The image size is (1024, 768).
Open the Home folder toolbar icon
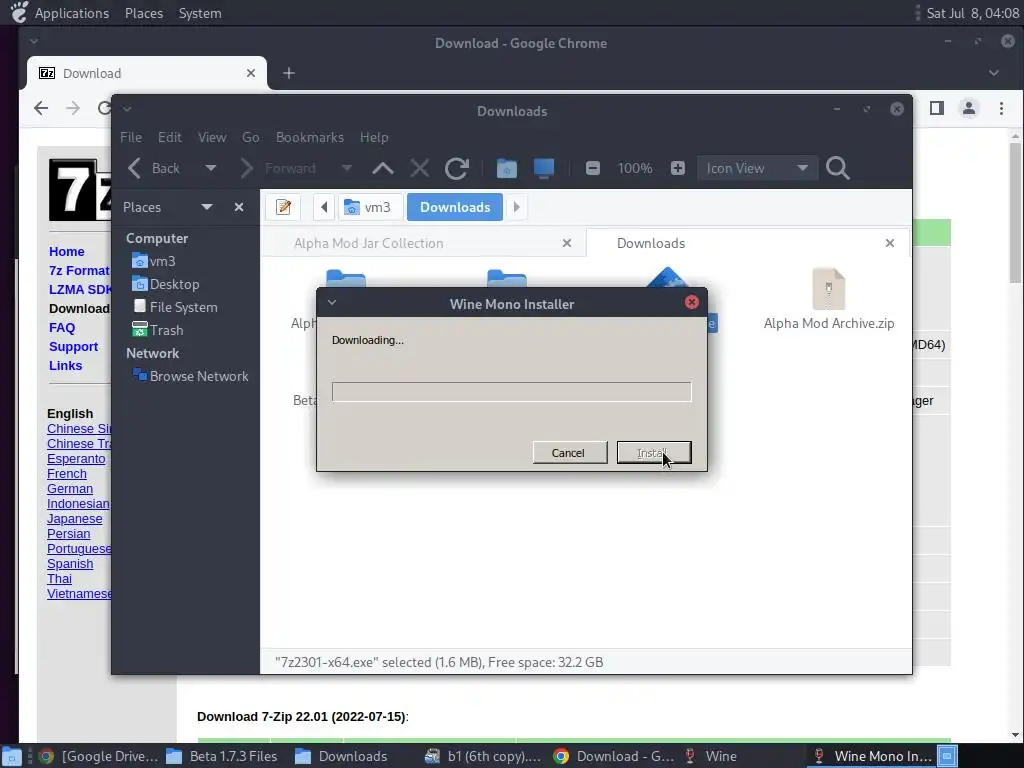pos(507,168)
